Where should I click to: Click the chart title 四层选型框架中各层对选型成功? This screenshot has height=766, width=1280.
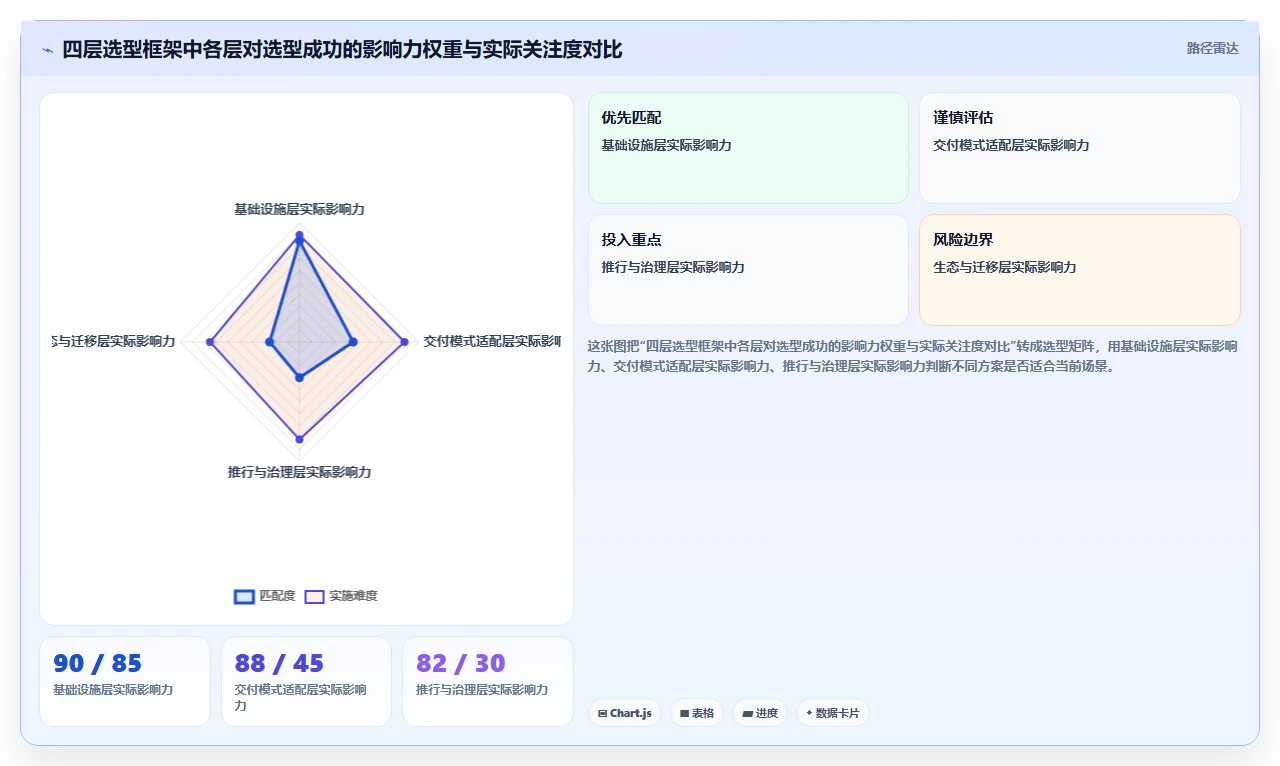(x=342, y=49)
